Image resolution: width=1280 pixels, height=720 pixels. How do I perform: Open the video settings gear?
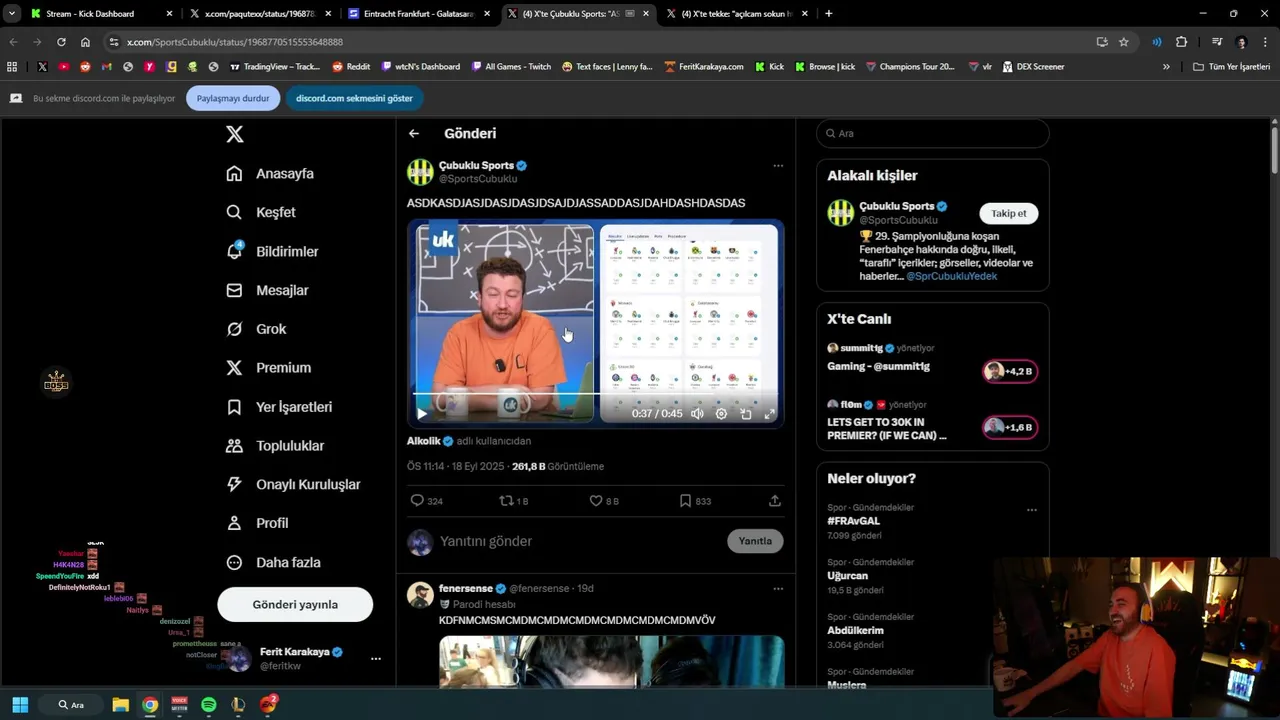pos(721,413)
